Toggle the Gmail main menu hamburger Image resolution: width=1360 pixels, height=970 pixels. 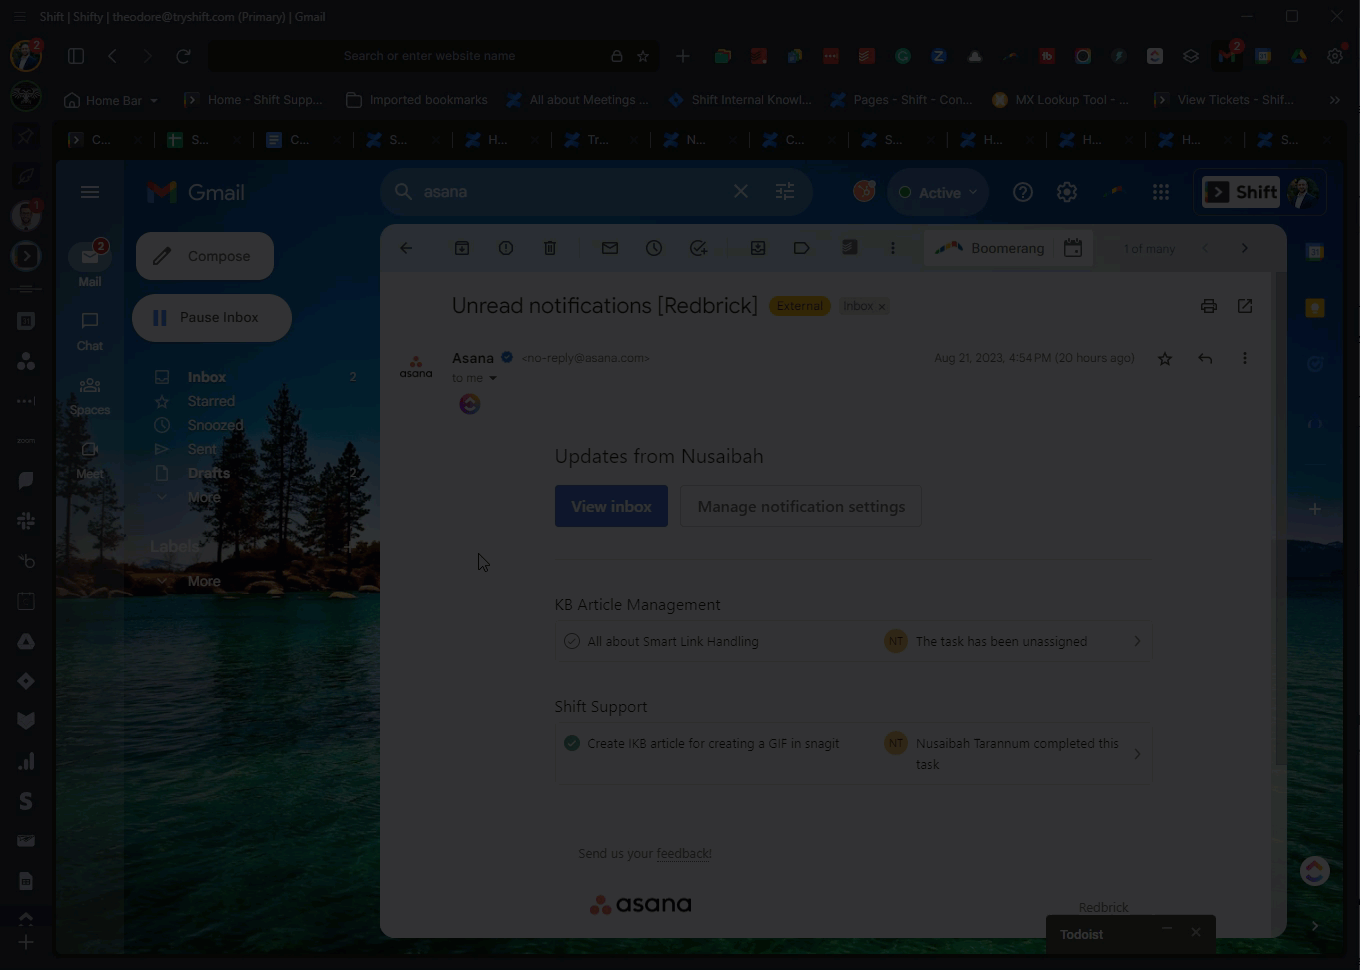[x=90, y=192]
